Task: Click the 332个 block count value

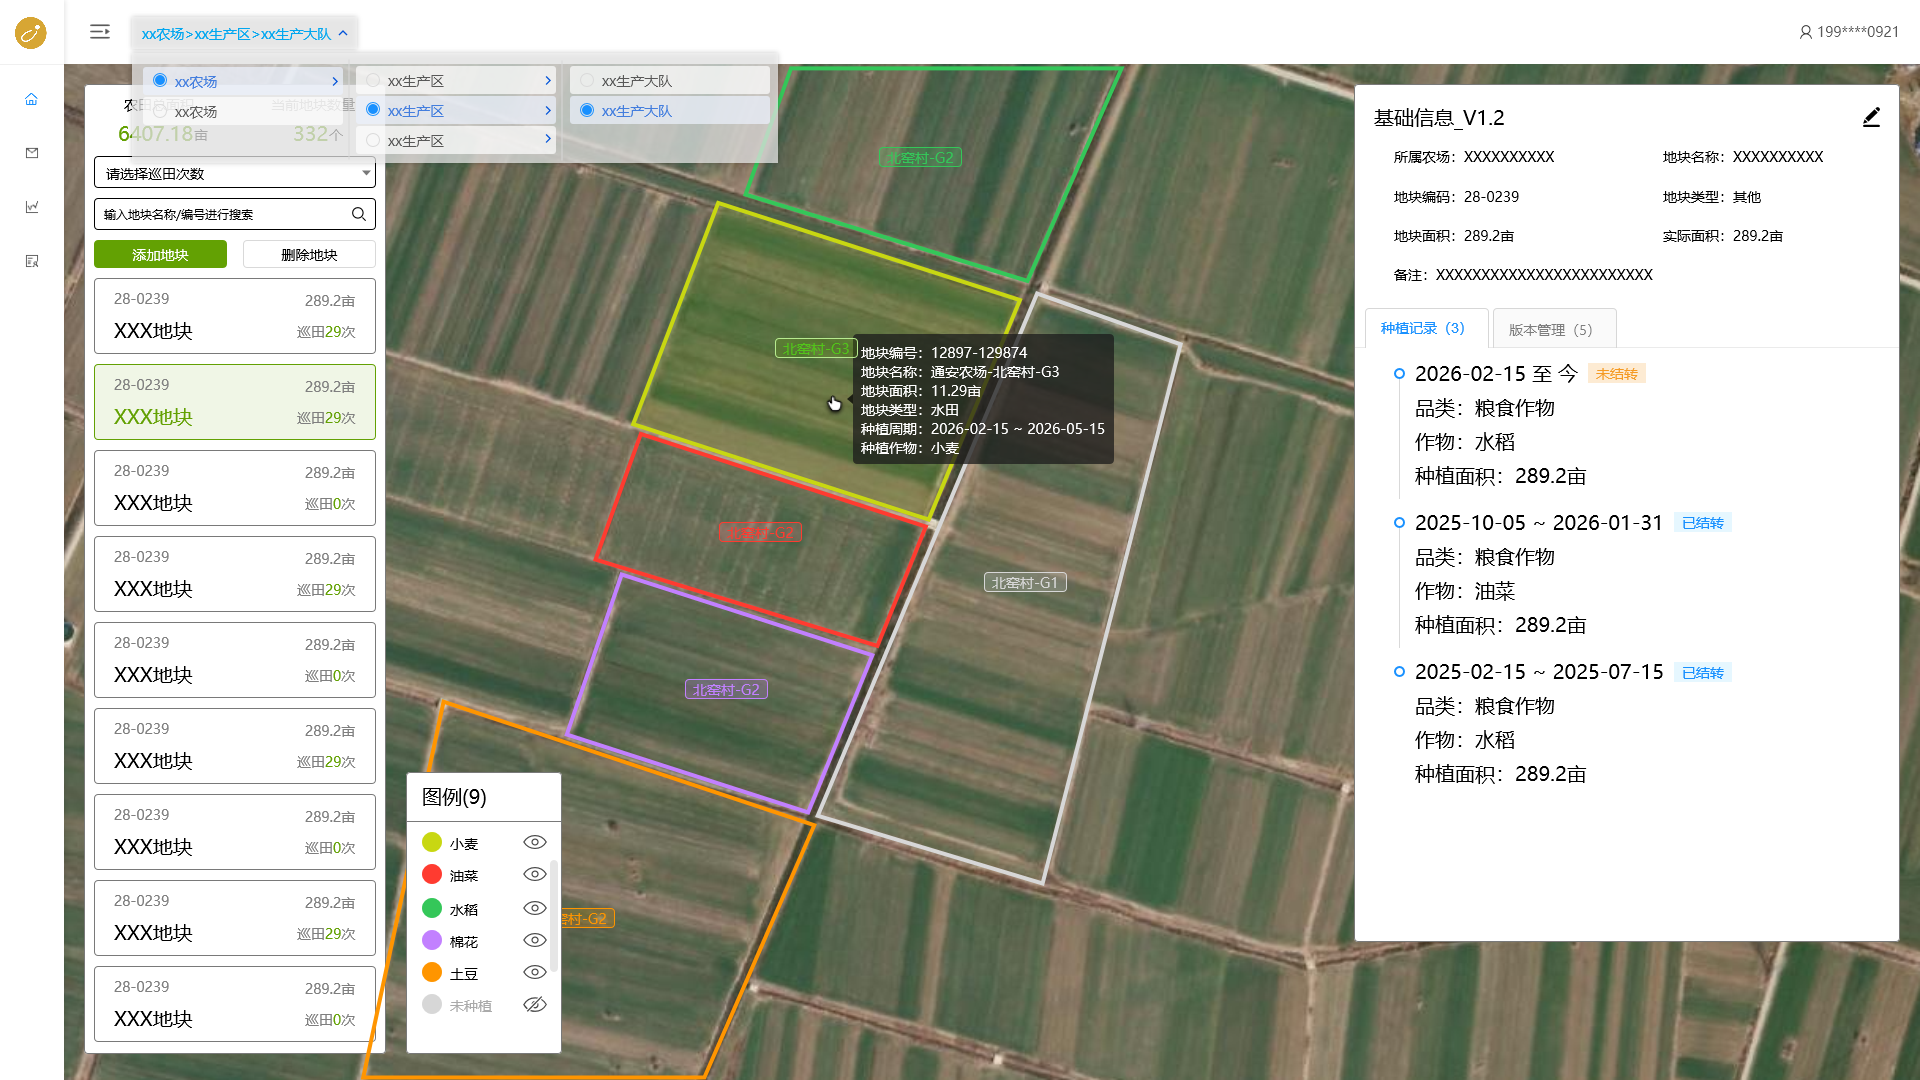Action: tap(318, 134)
